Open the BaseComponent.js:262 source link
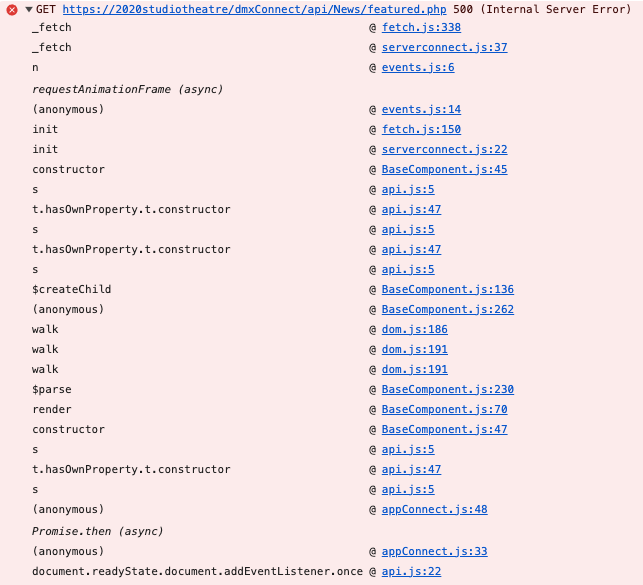The width and height of the screenshot is (643, 585). coord(447,310)
